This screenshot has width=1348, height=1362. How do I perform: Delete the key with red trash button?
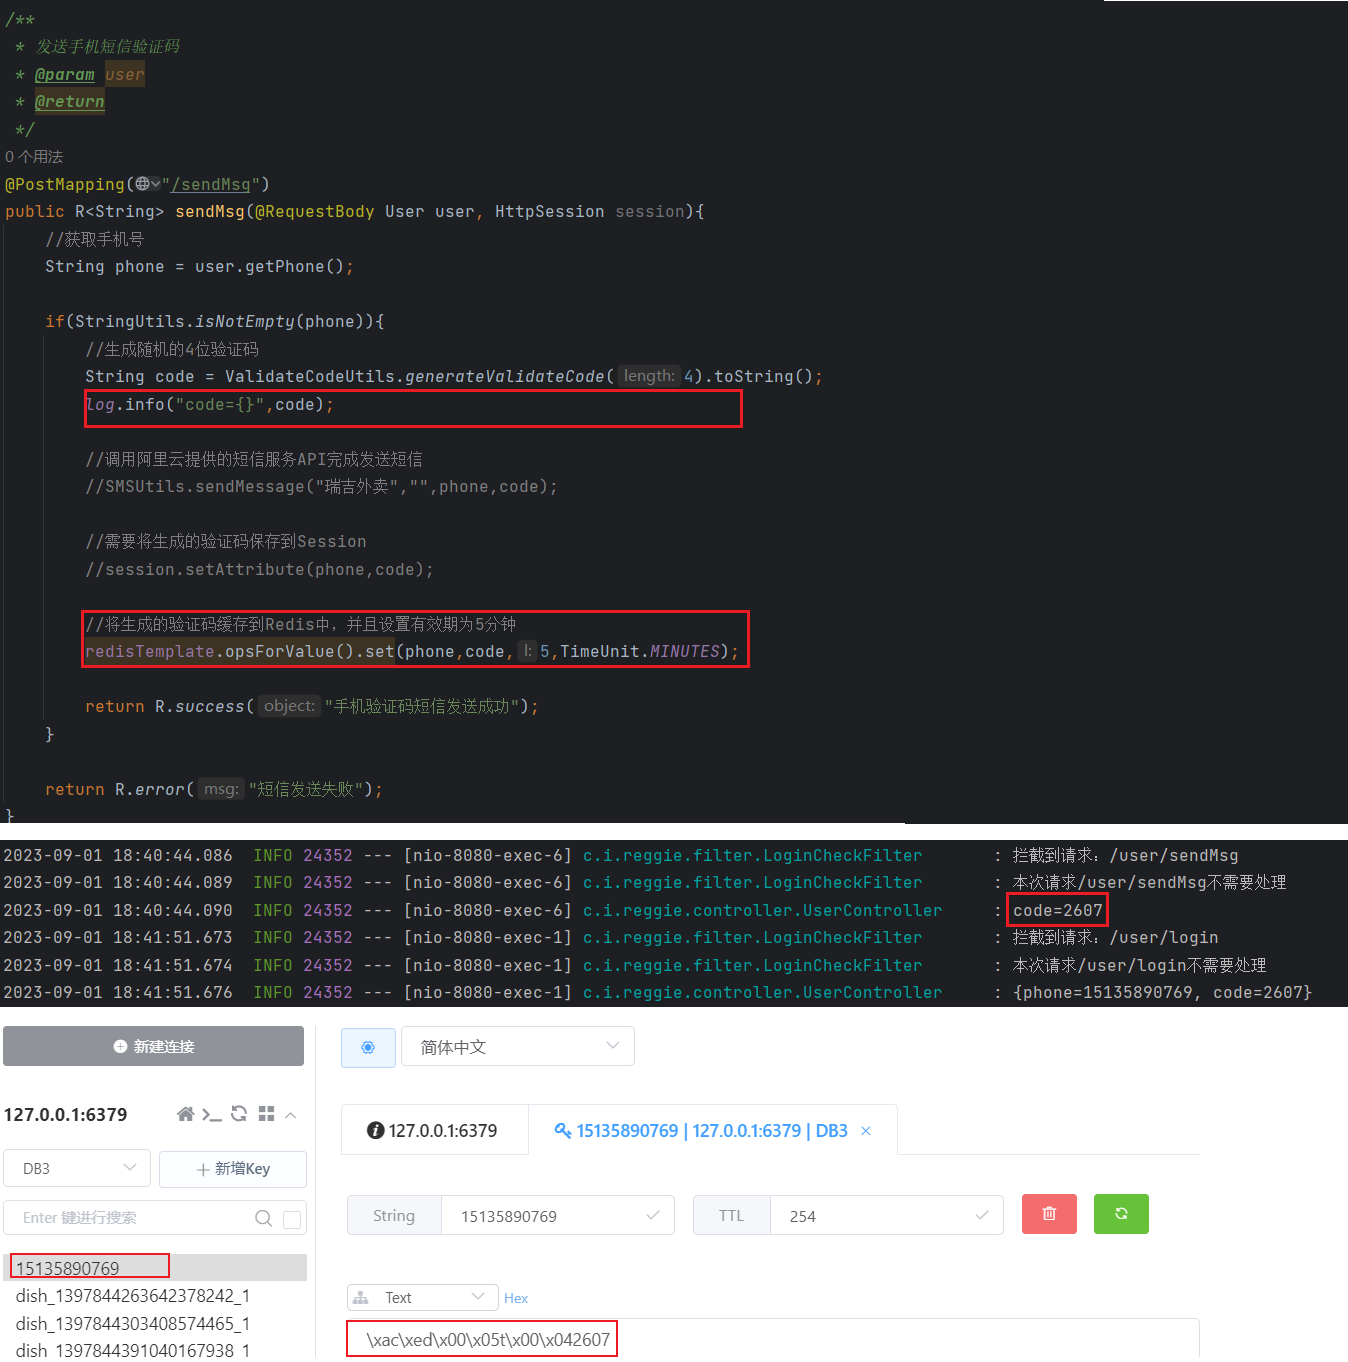click(x=1049, y=1214)
